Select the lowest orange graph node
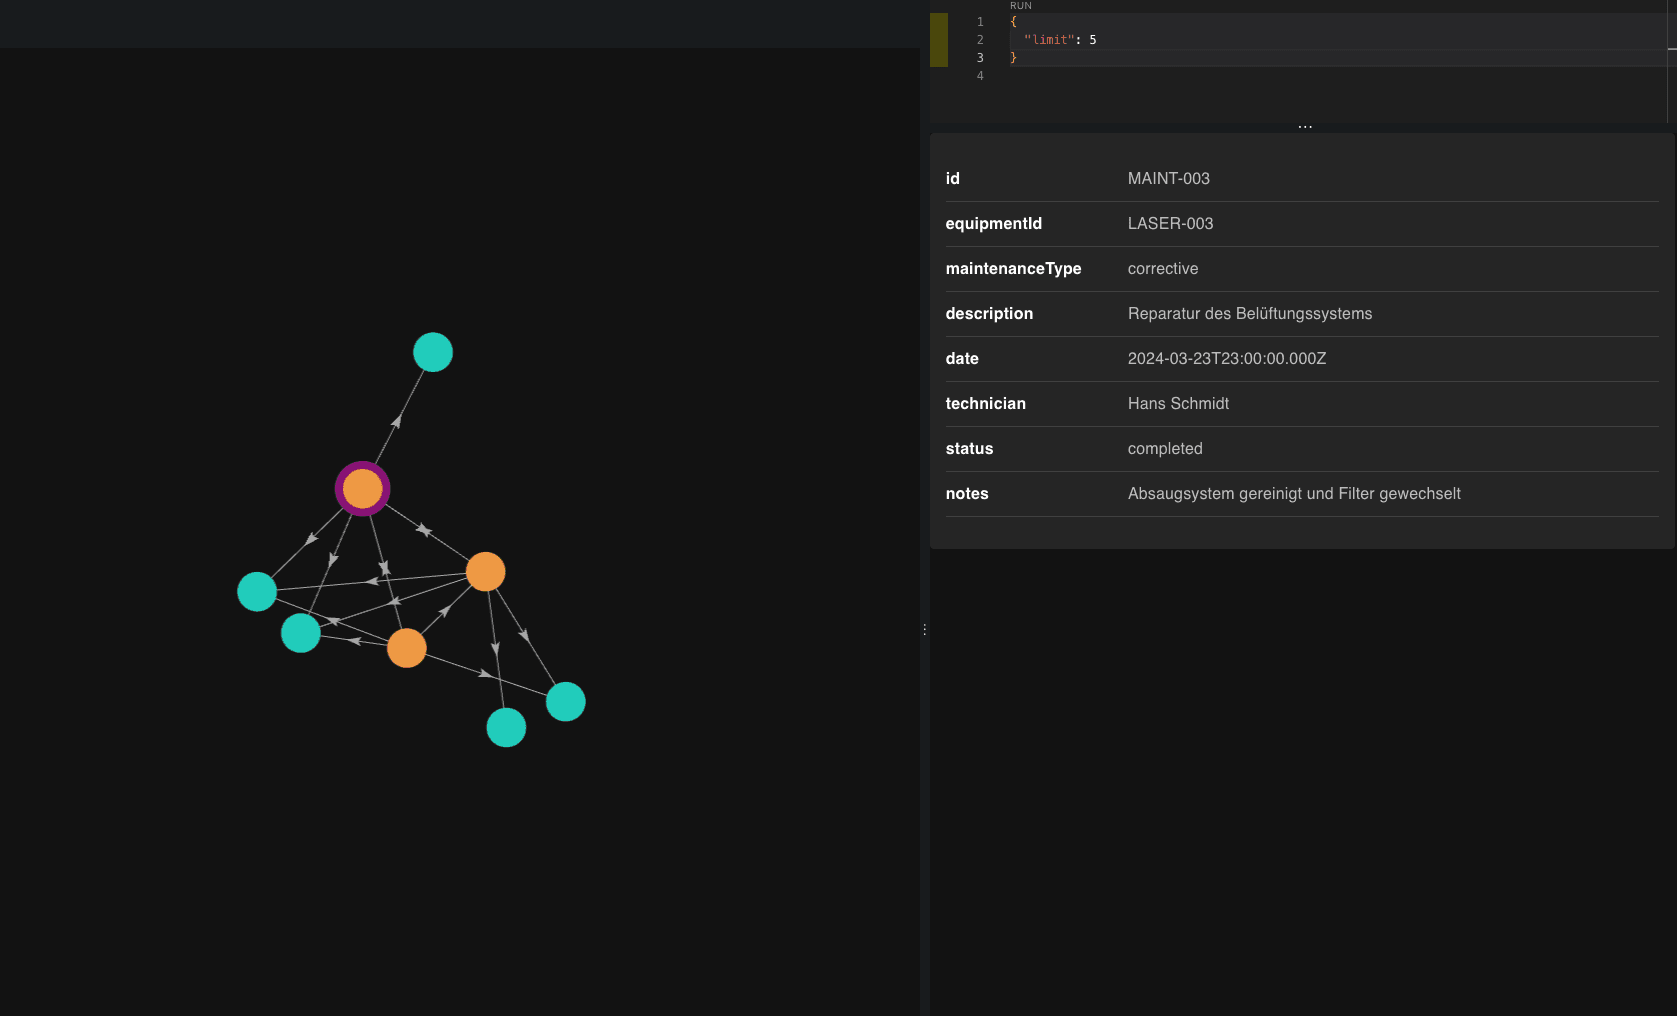Viewport: 1677px width, 1016px height. [x=406, y=648]
